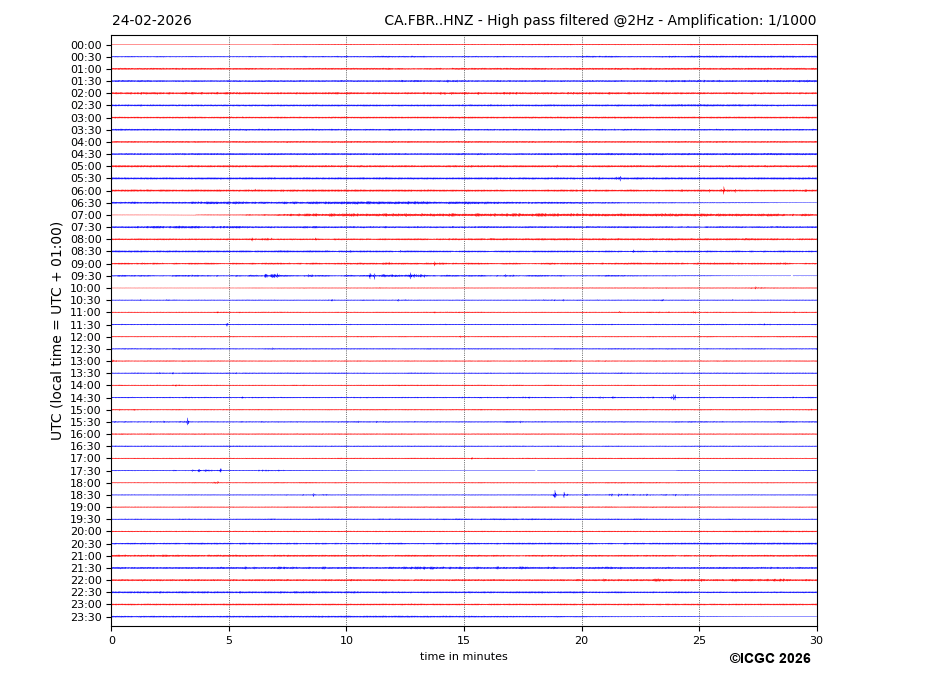Click the event near minute 11 on 09:30 trace

371,276
